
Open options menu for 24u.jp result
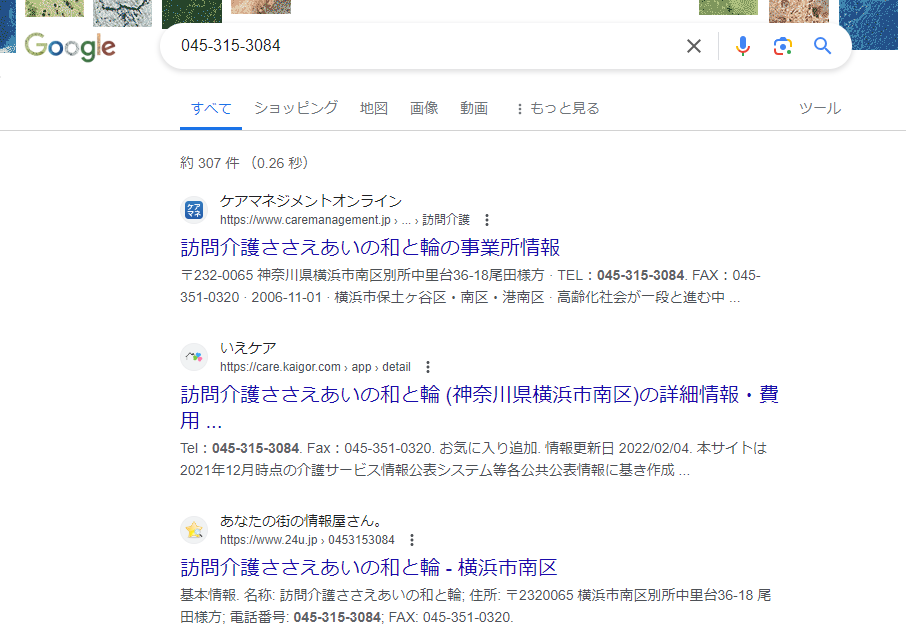412,540
